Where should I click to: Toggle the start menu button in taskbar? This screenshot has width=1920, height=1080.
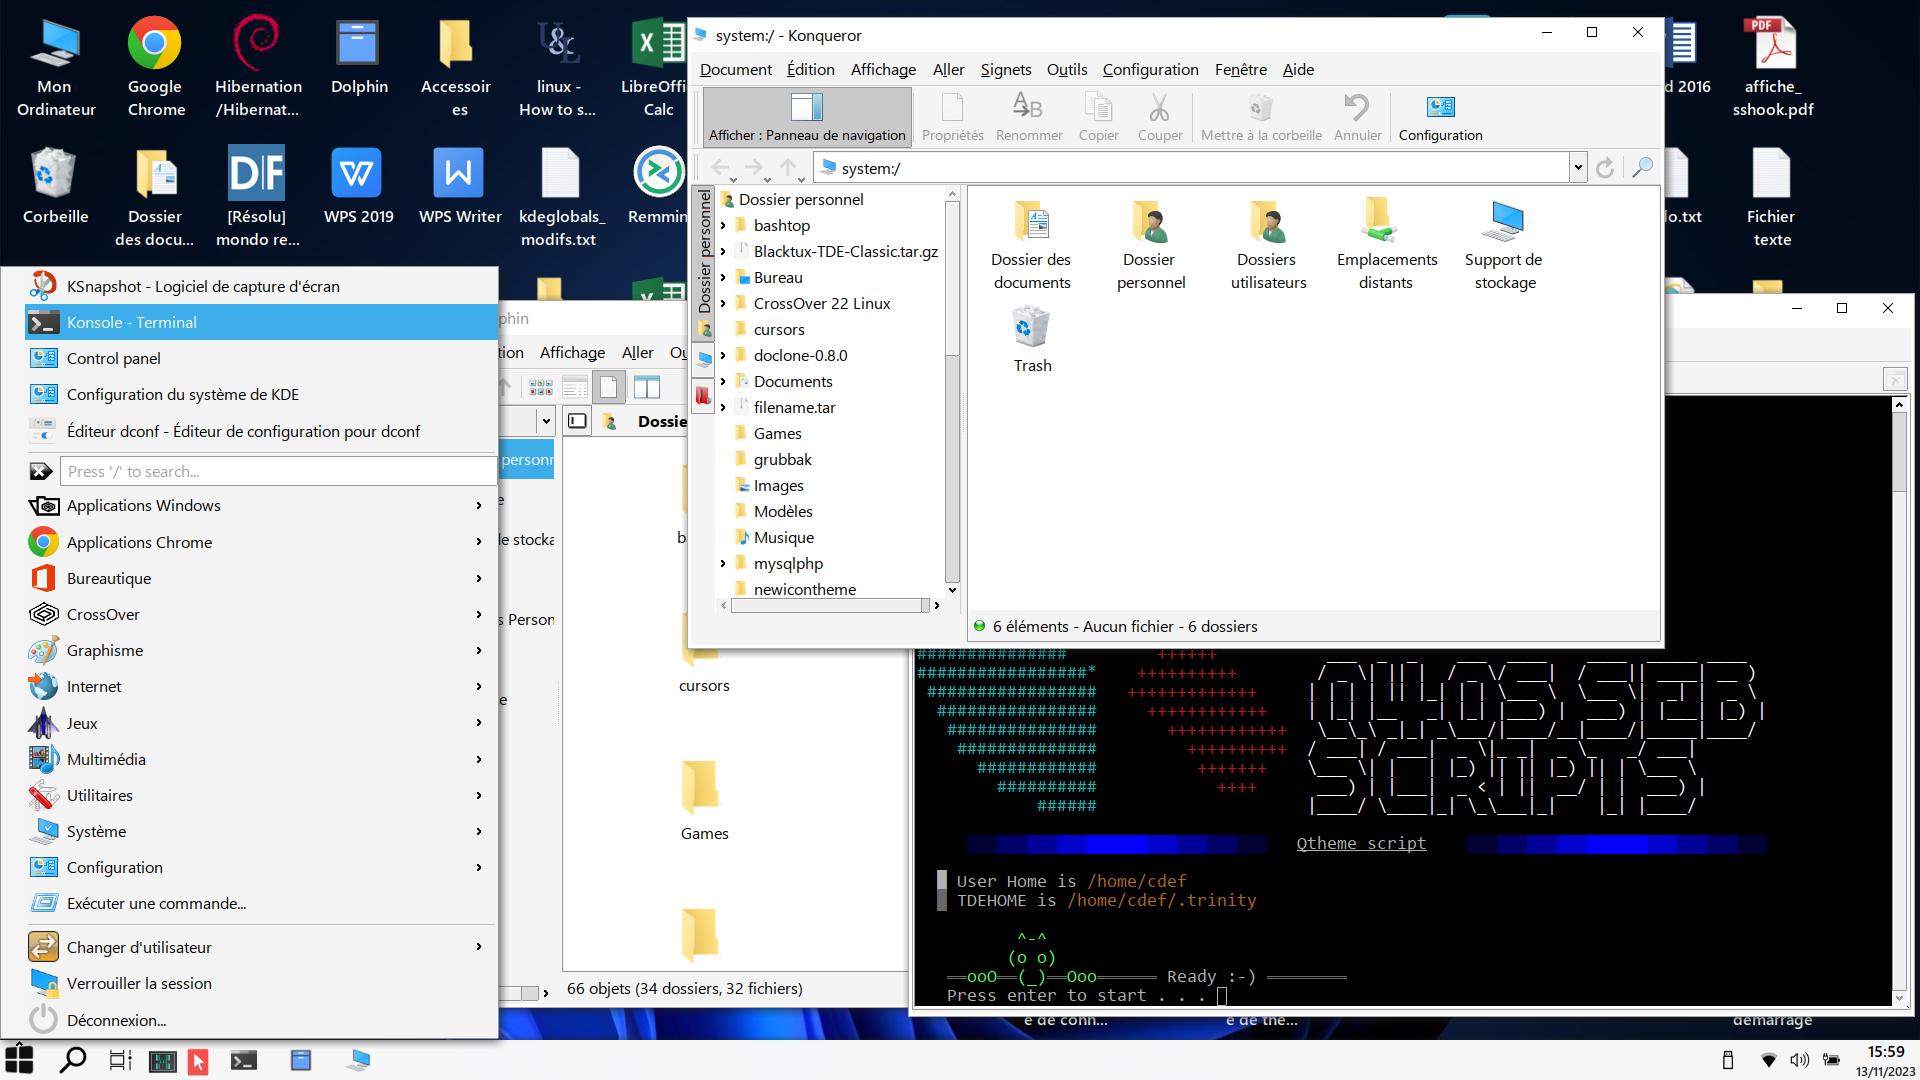[20, 1060]
